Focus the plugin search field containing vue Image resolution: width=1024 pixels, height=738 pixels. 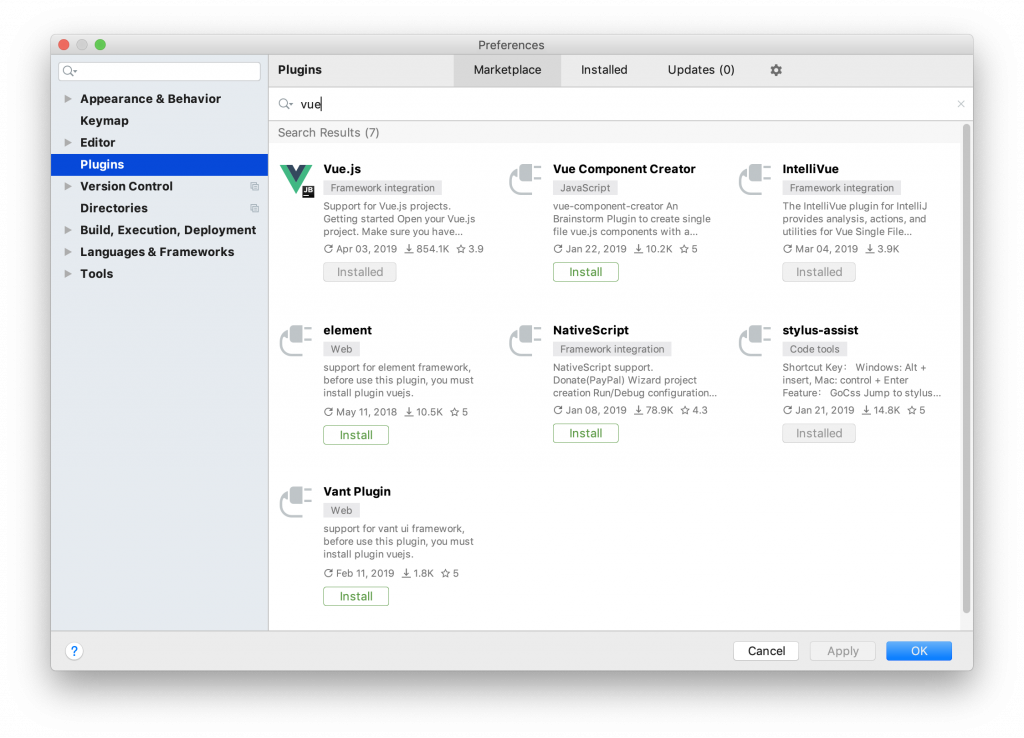point(620,104)
